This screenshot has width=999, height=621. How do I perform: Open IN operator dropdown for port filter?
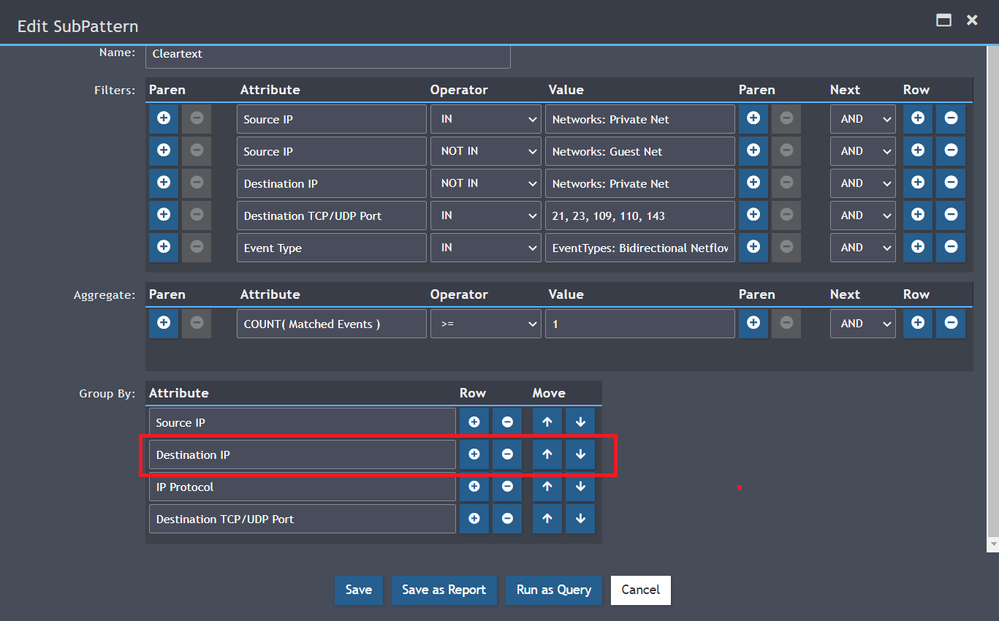coord(486,216)
